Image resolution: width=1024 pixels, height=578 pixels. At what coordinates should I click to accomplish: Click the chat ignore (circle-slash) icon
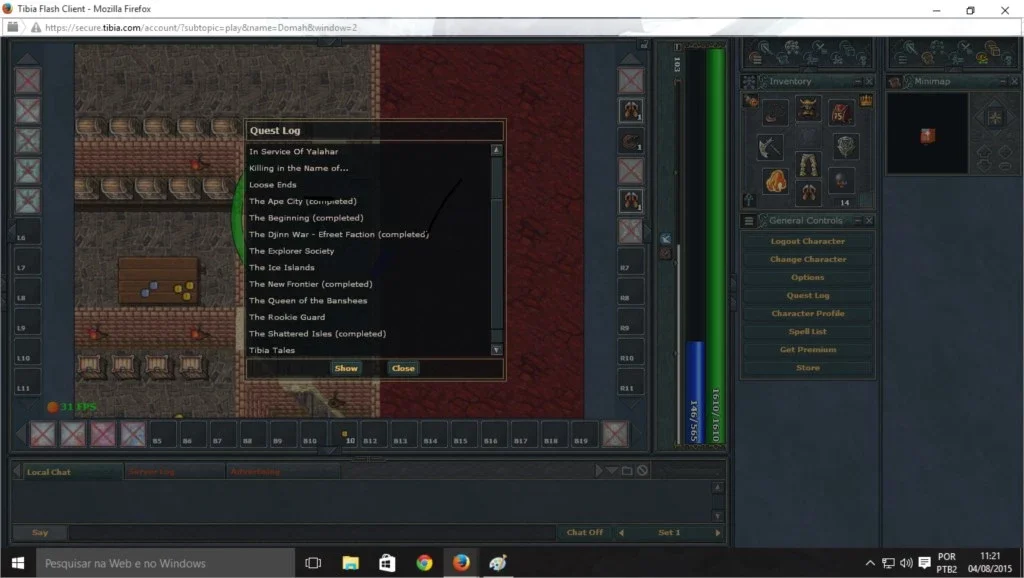tap(643, 470)
